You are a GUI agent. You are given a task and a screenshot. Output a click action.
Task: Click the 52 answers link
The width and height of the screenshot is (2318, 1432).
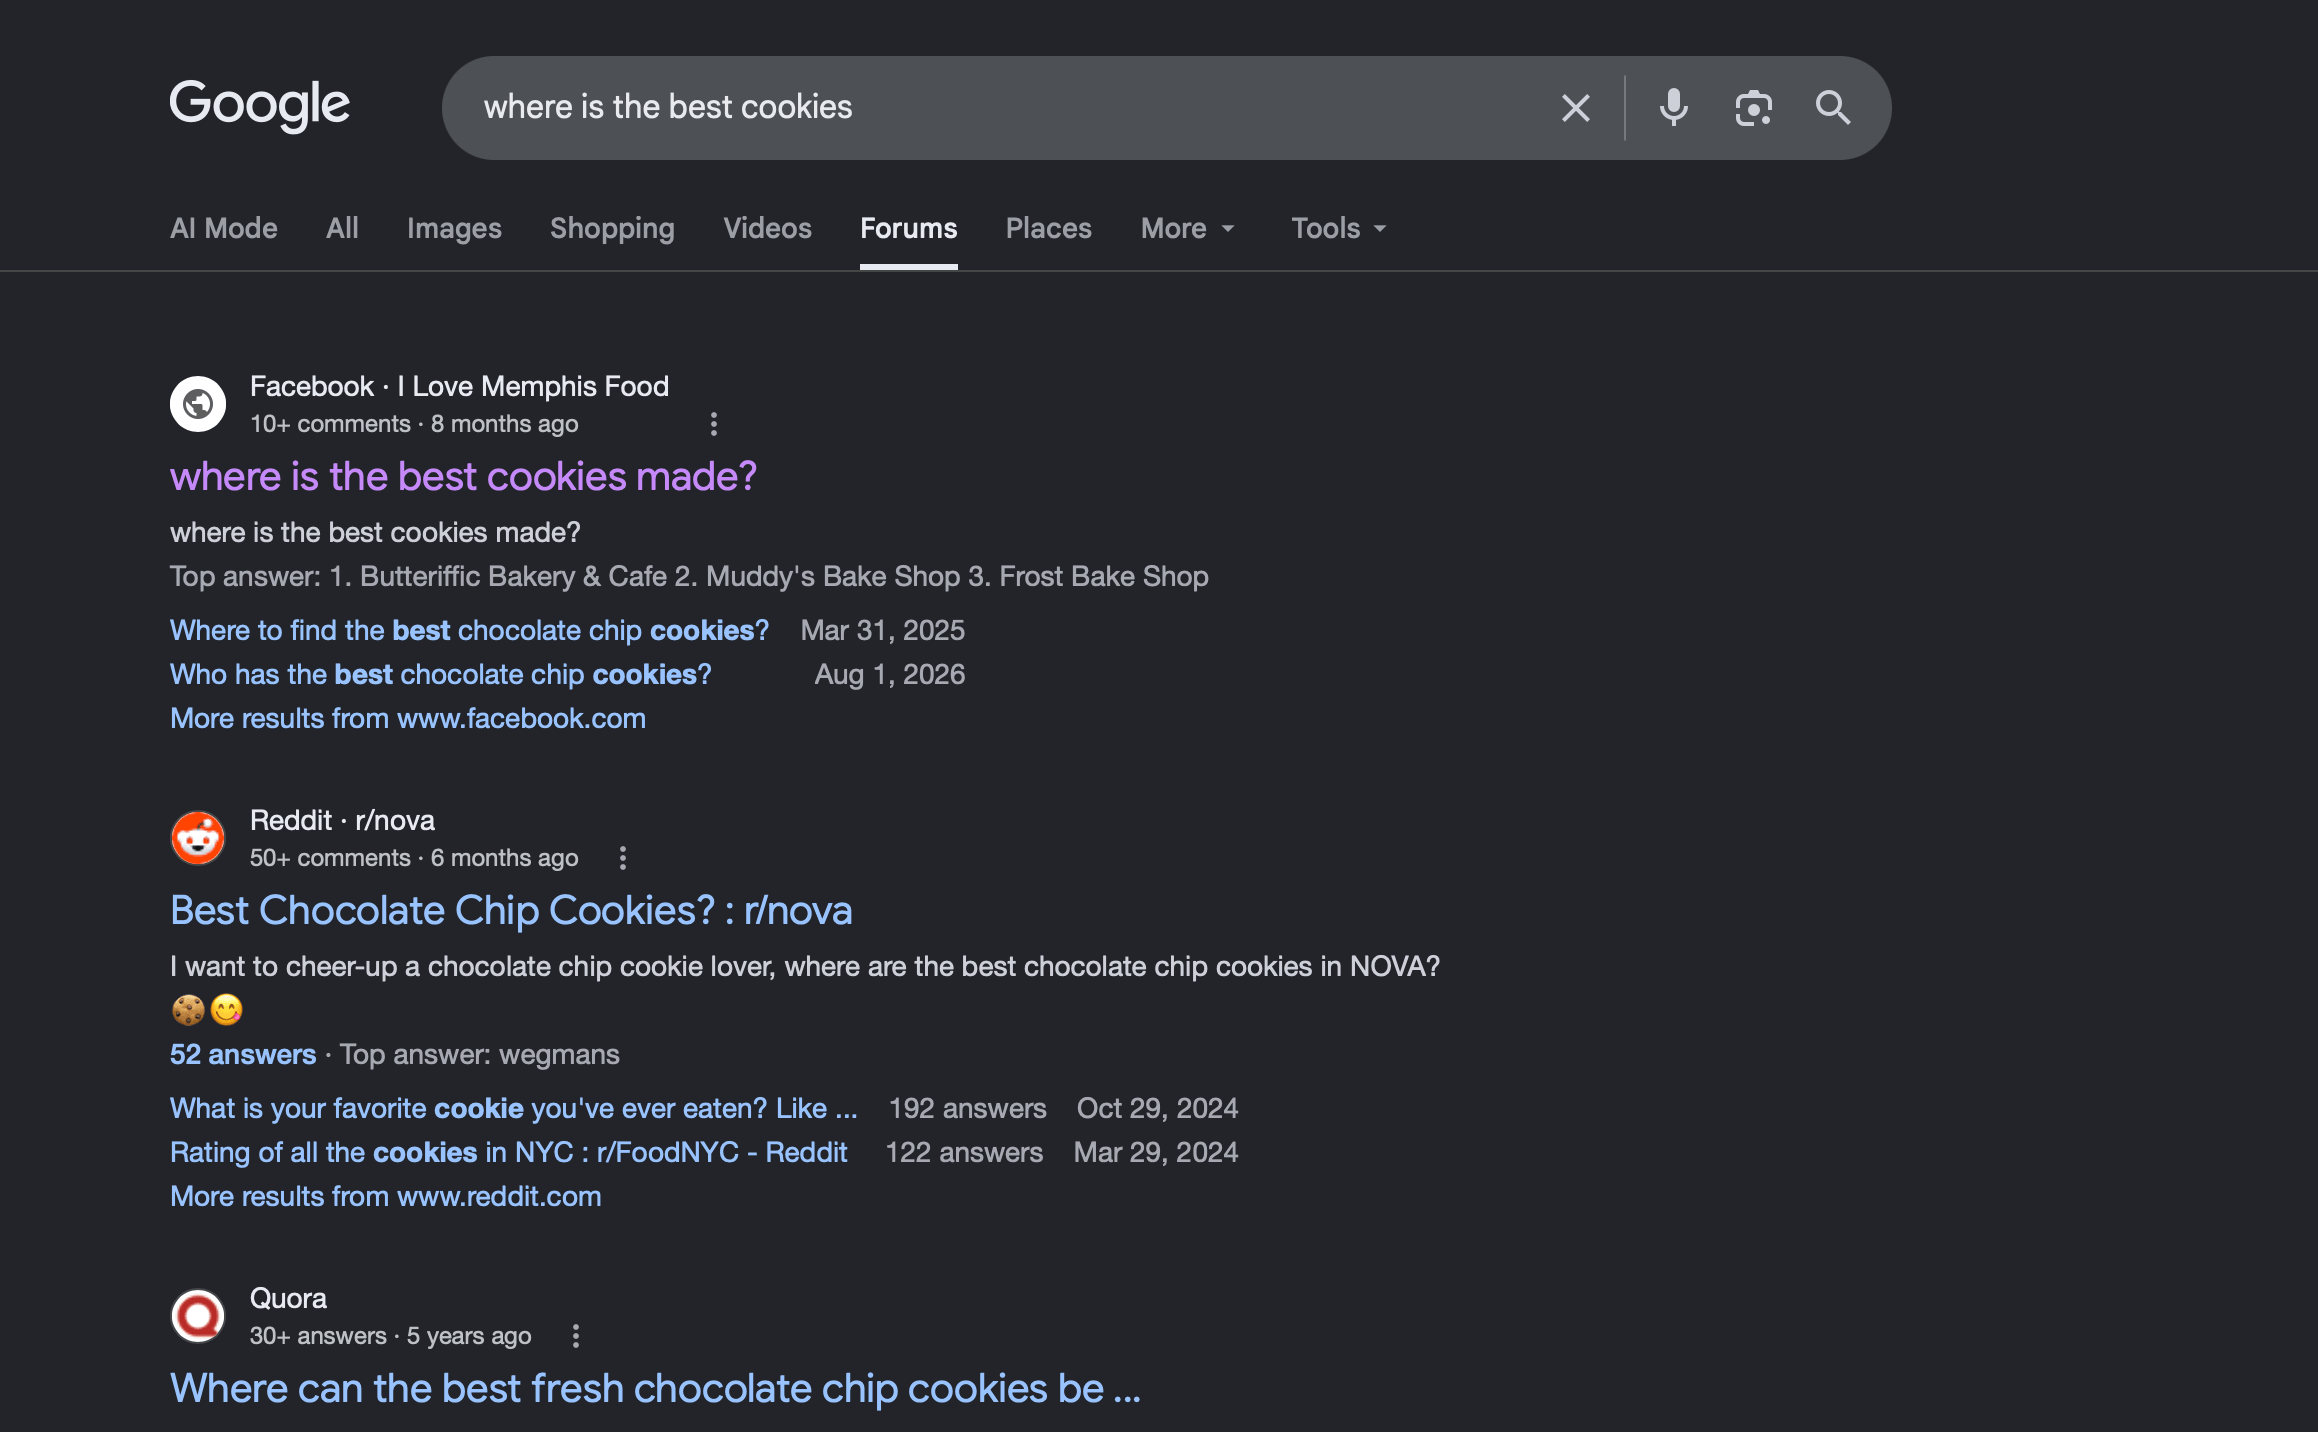pos(243,1054)
